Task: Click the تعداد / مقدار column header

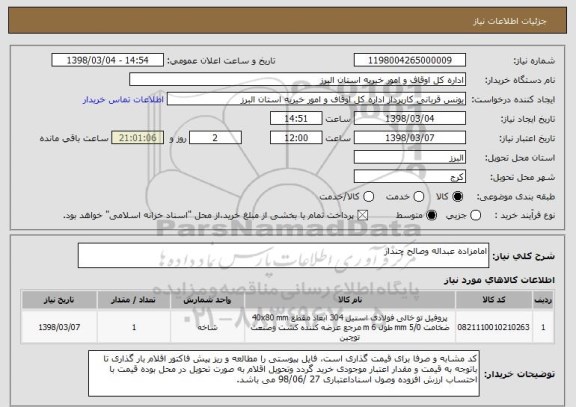Action: coord(134,300)
